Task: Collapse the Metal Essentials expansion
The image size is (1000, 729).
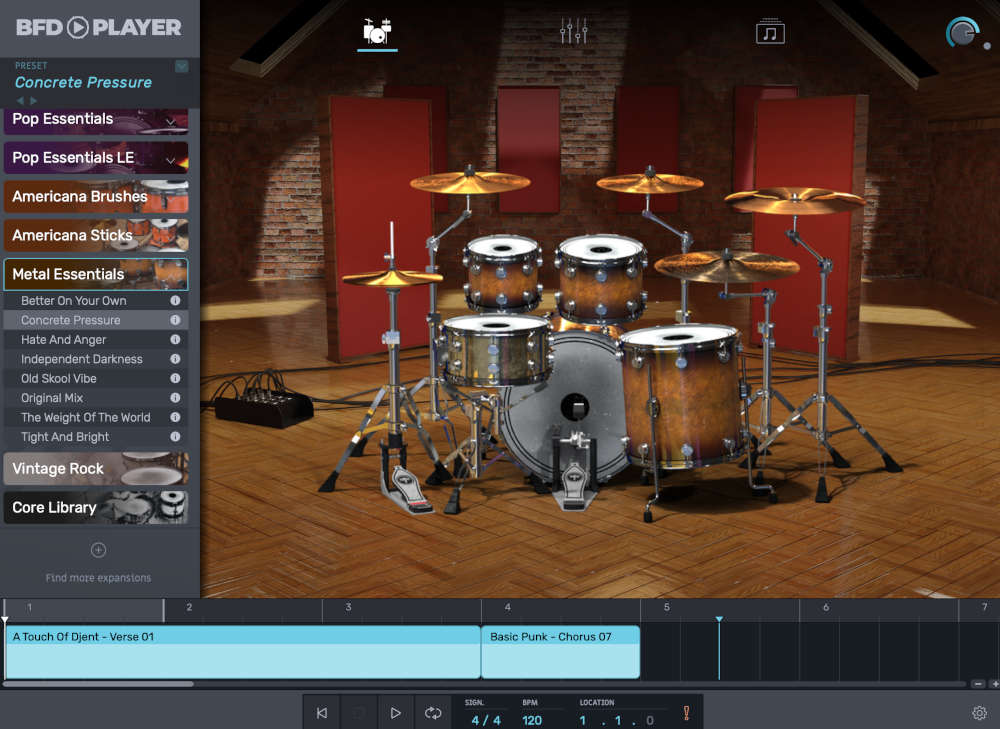Action: (x=95, y=273)
